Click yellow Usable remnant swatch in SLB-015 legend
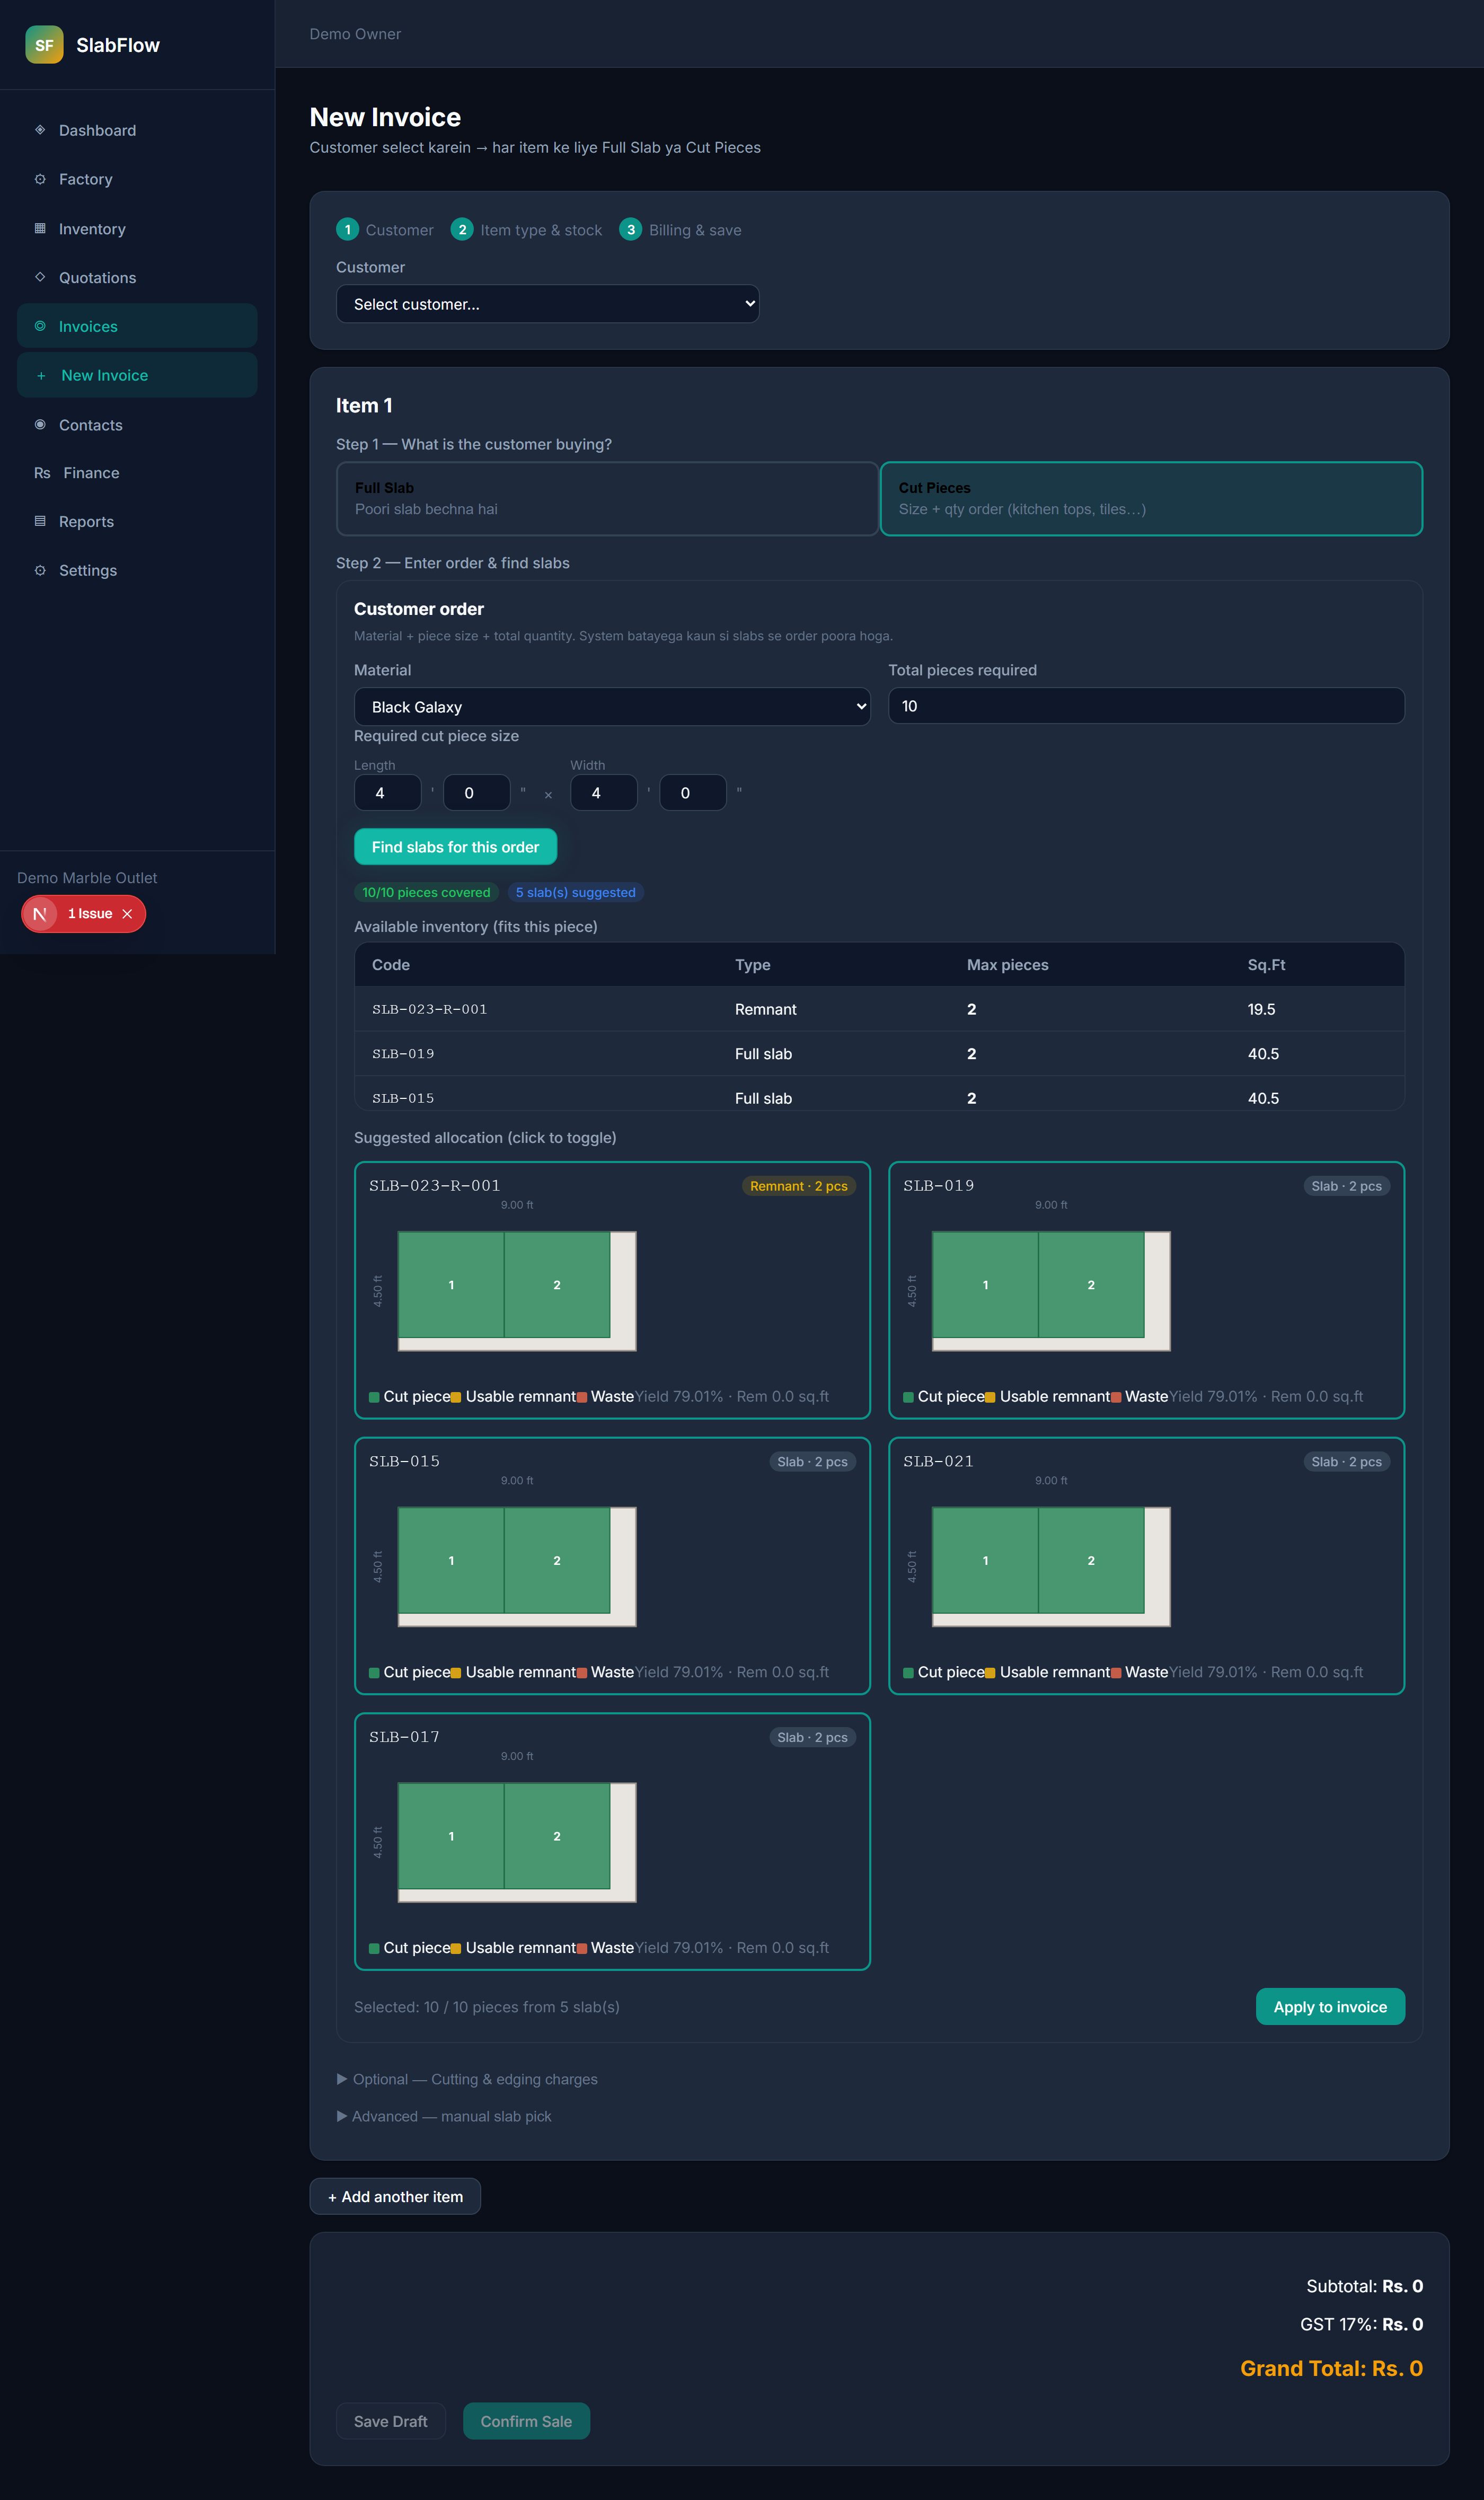Viewport: 1484px width, 2500px height. coord(456,1673)
